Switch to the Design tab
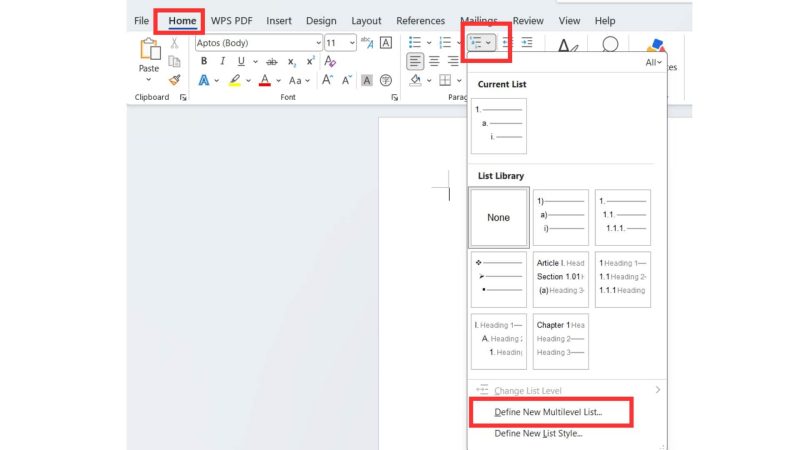 point(321,21)
